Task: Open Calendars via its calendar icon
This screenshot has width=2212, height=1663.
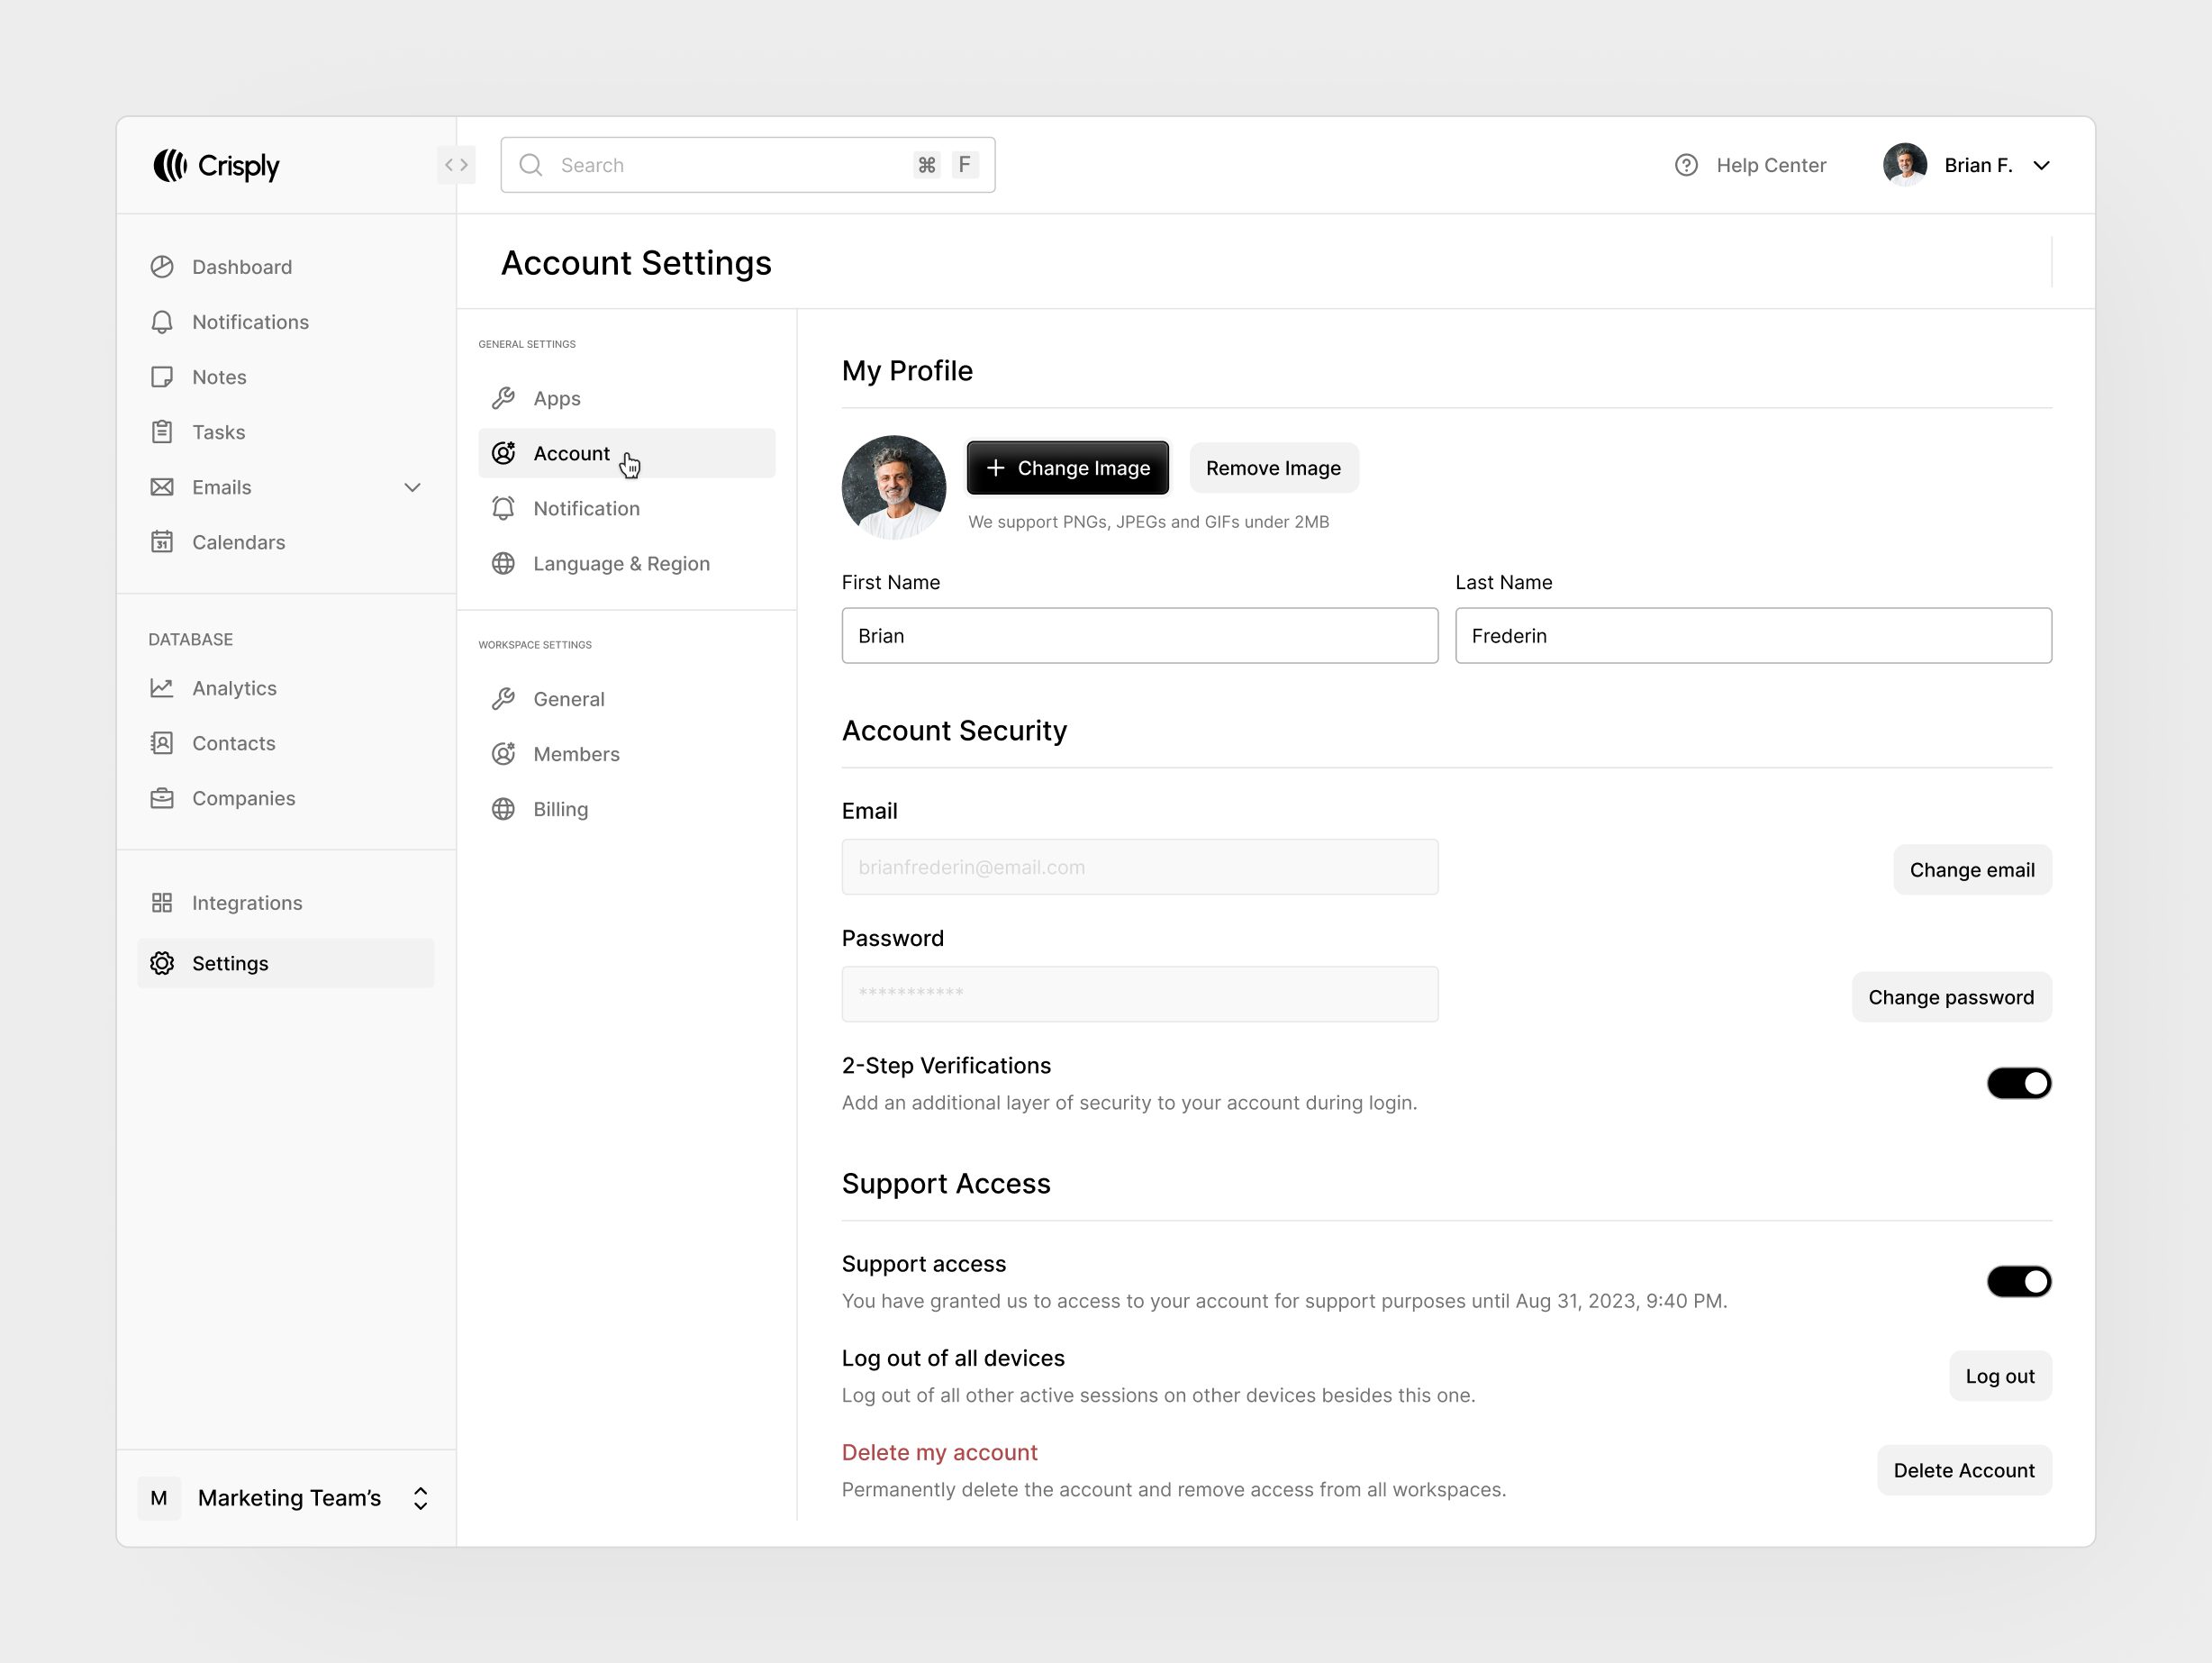Action: coord(162,542)
